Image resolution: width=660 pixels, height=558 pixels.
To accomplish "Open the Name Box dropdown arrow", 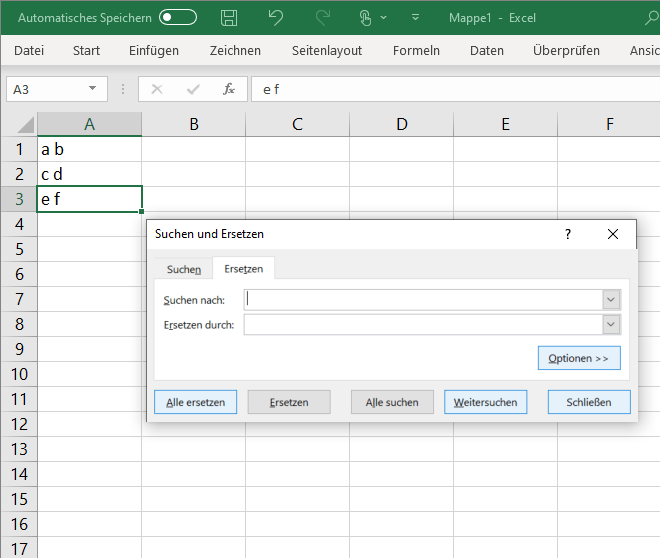I will [93, 89].
